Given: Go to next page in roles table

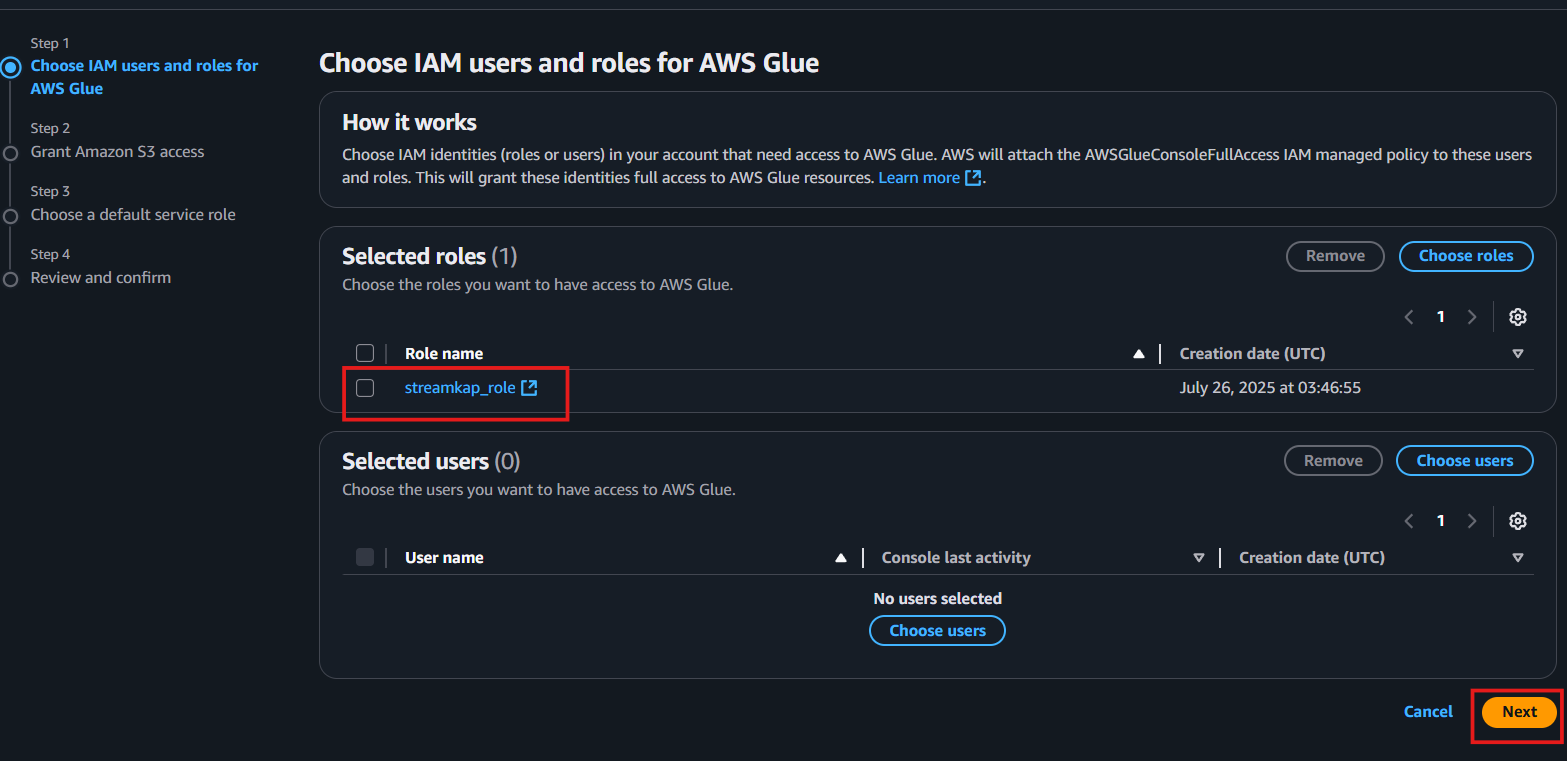Looking at the screenshot, I should (x=1471, y=317).
